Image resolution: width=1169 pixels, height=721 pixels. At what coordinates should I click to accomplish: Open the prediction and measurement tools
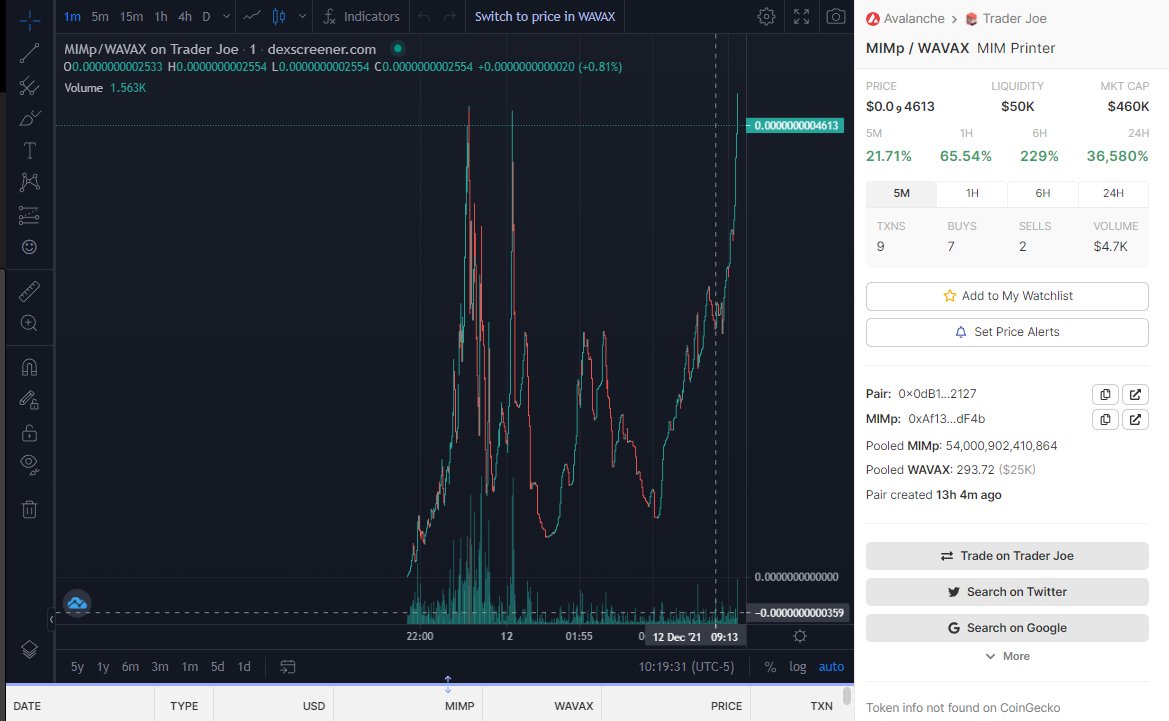(29, 215)
